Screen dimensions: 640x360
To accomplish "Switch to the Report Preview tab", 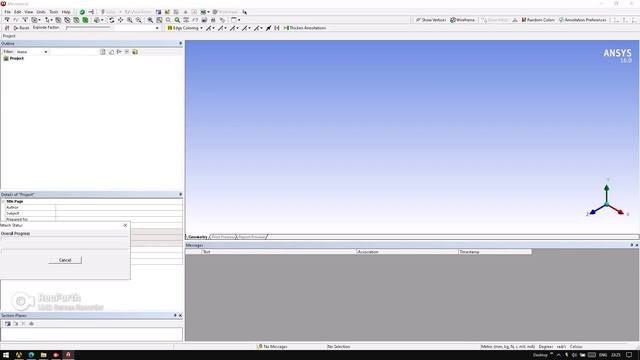I will (x=251, y=237).
